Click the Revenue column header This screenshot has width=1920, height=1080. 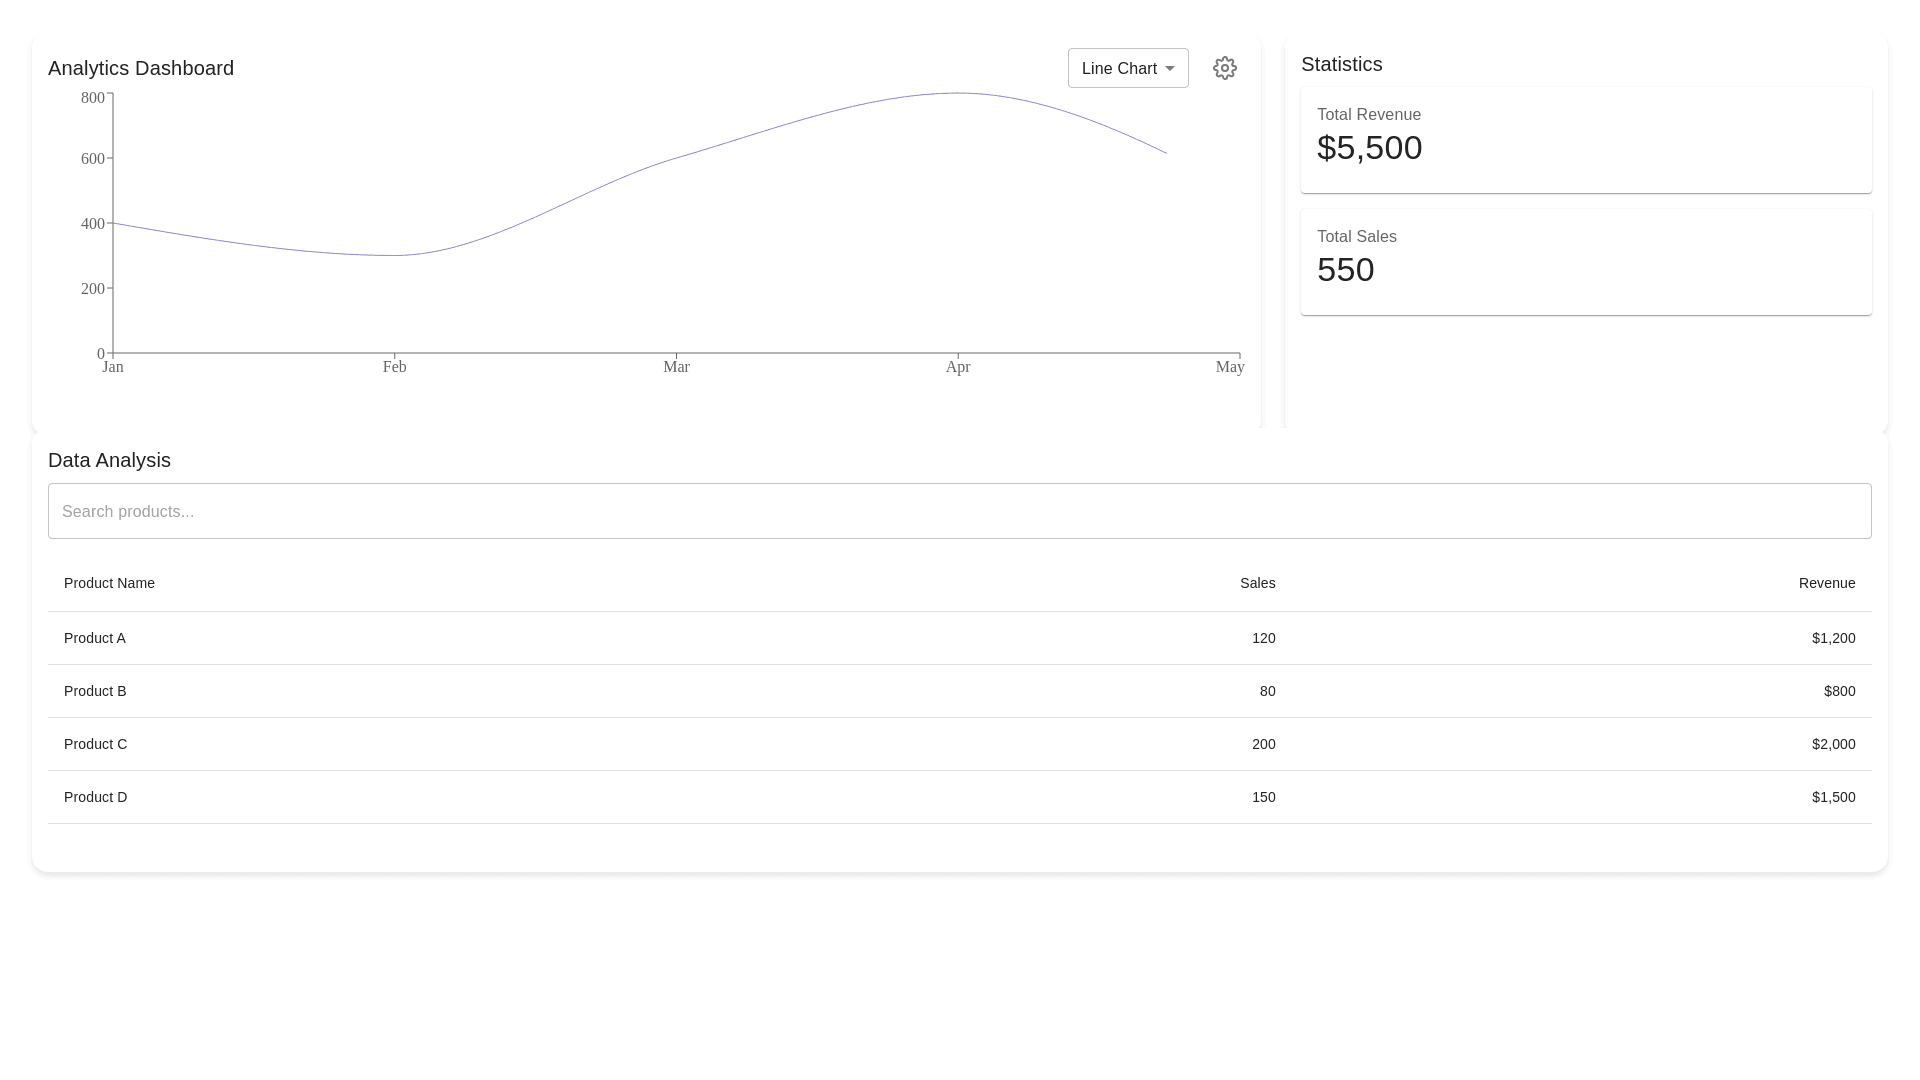tap(1826, 583)
